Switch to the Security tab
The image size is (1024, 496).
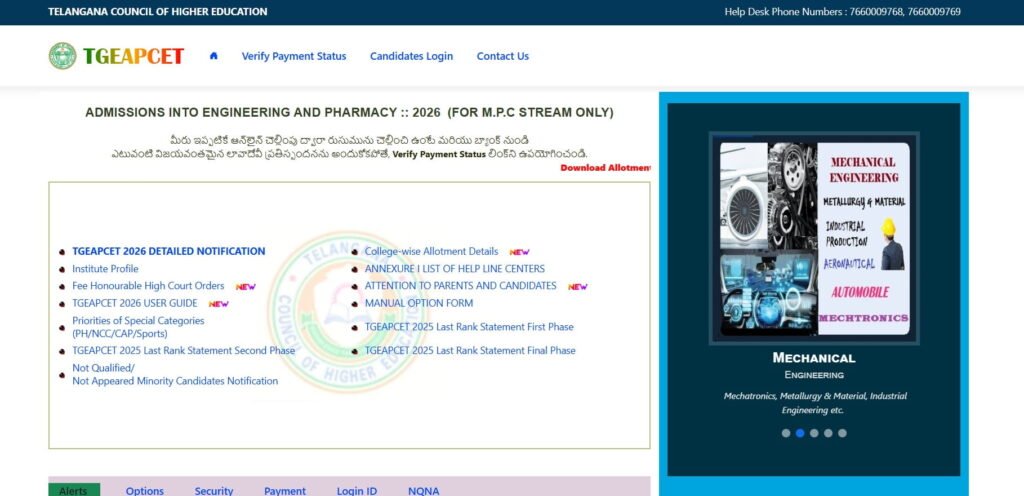pos(214,491)
